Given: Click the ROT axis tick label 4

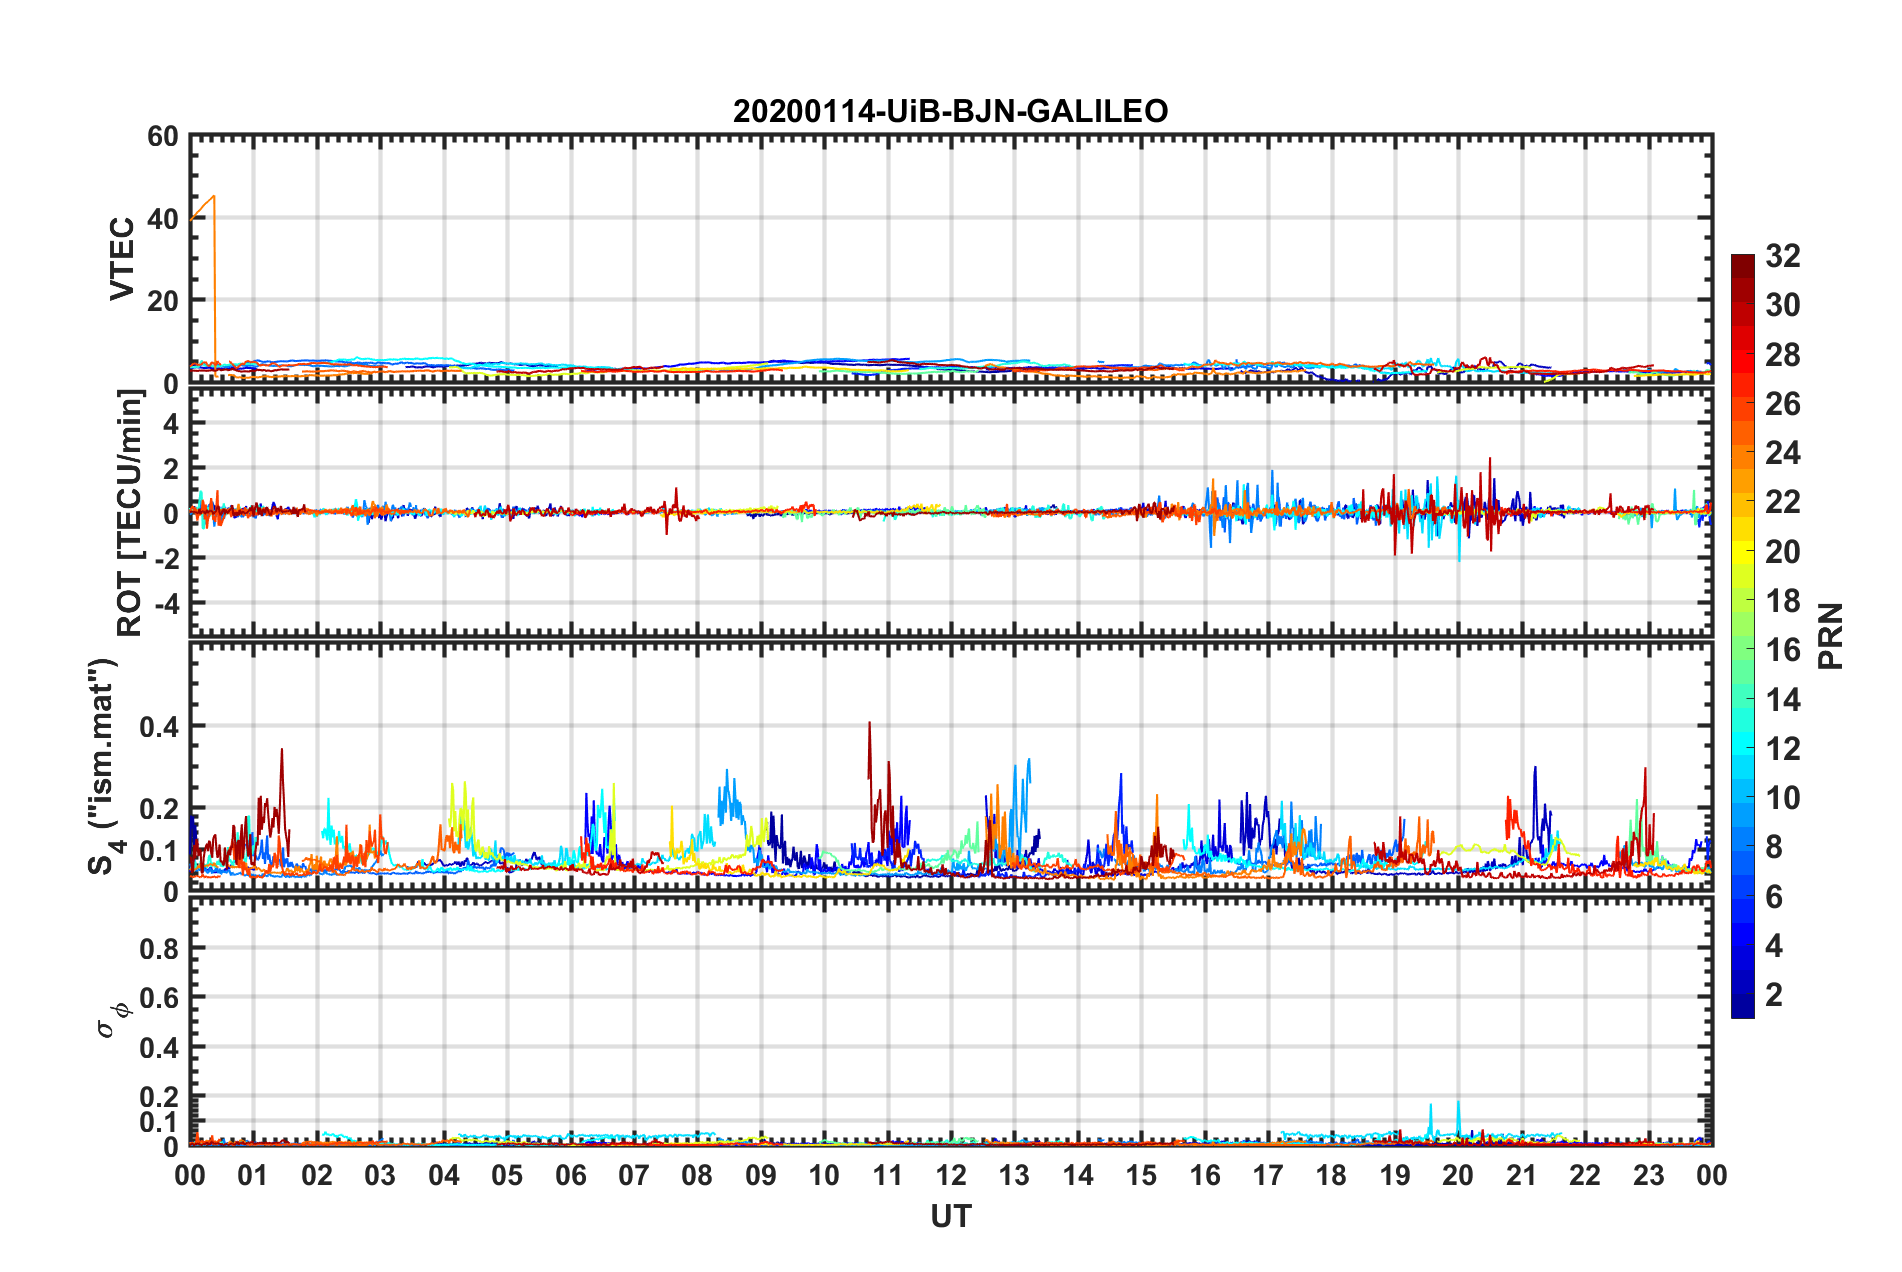Looking at the screenshot, I should tap(171, 424).
